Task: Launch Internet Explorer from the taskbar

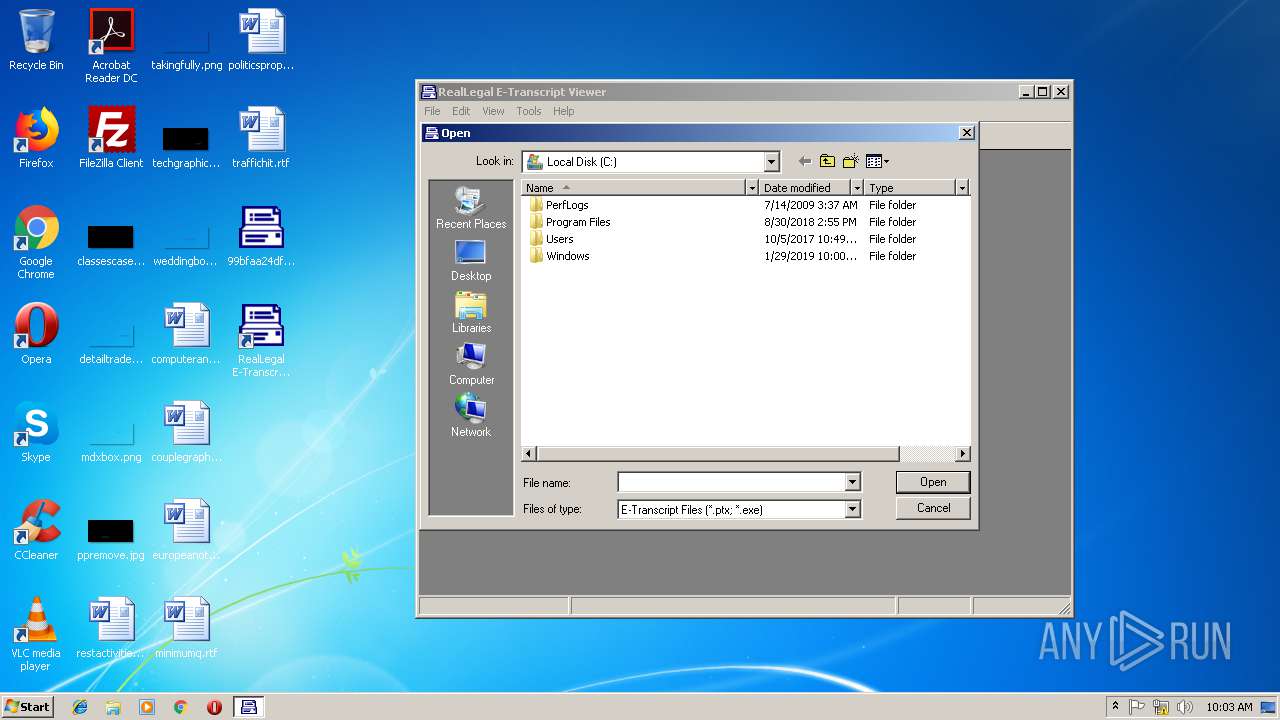Action: coord(80,707)
